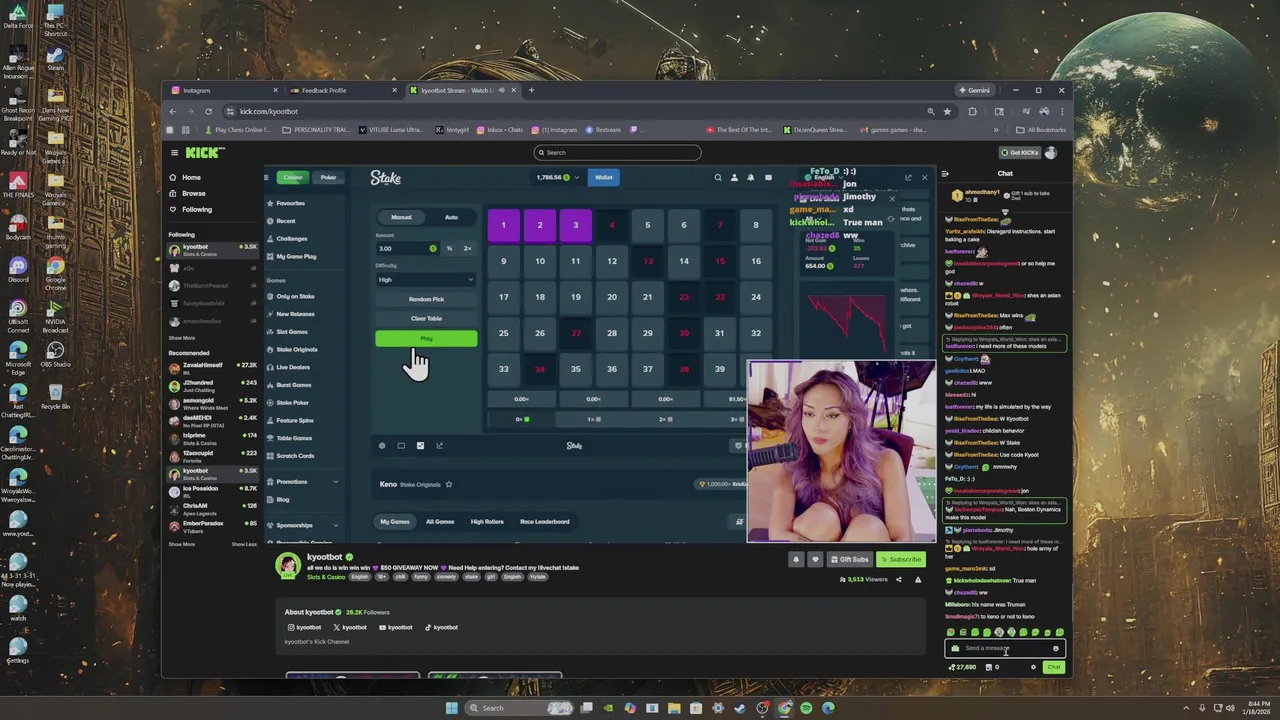Open the Stake chat bubble icon
Viewport: 1280px width, 720px height.
768,177
